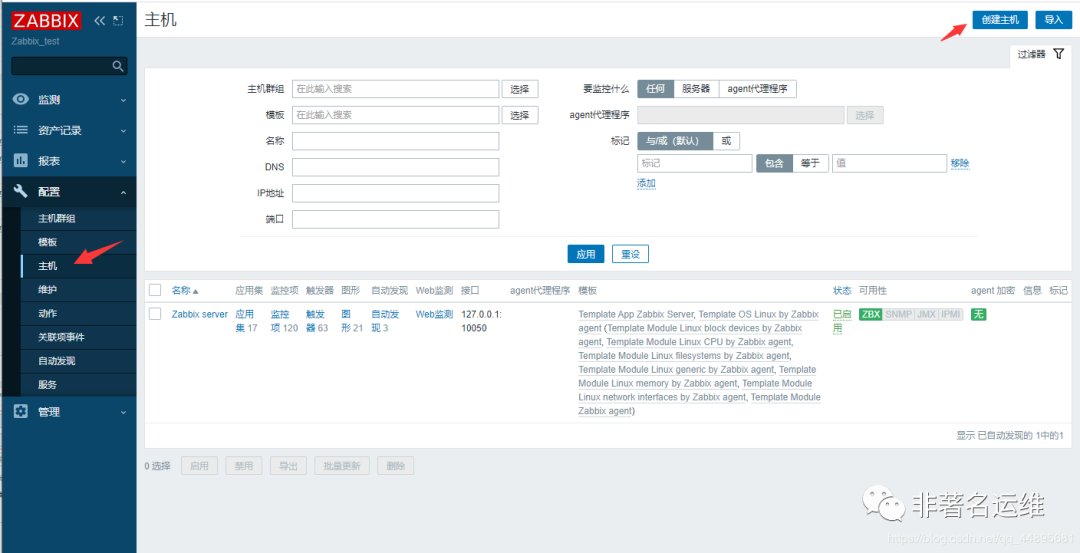Screen dimensions: 1080x553
Task: Click the IPMI availability badge
Action: [x=951, y=314]
